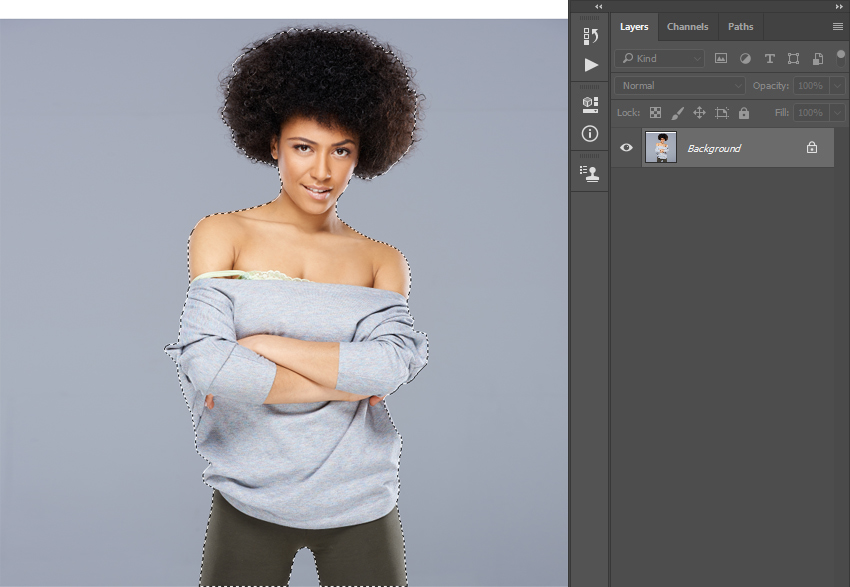Filter layers by shape layers icon
Screen dimensions: 850x587
793,59
